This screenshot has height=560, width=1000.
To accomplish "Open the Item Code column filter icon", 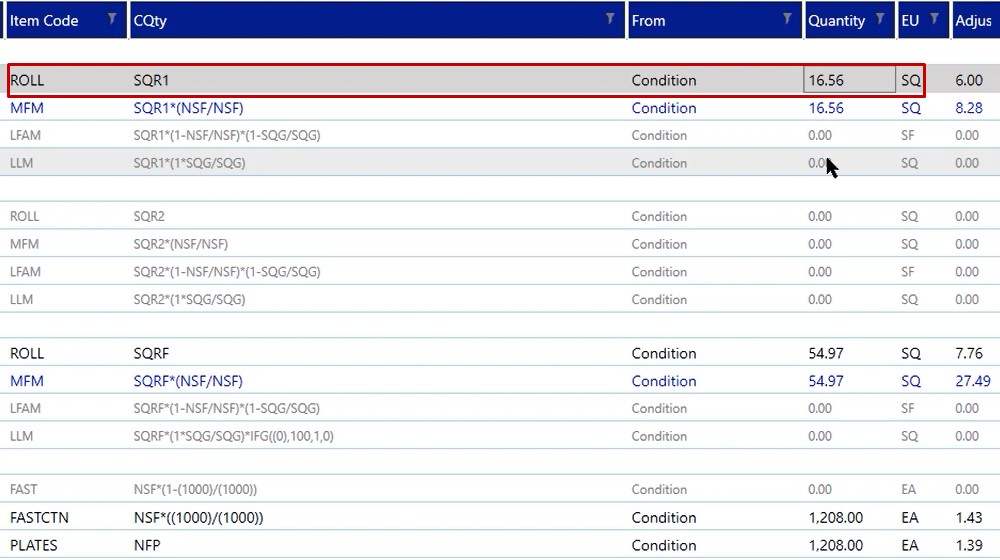I will (112, 19).
